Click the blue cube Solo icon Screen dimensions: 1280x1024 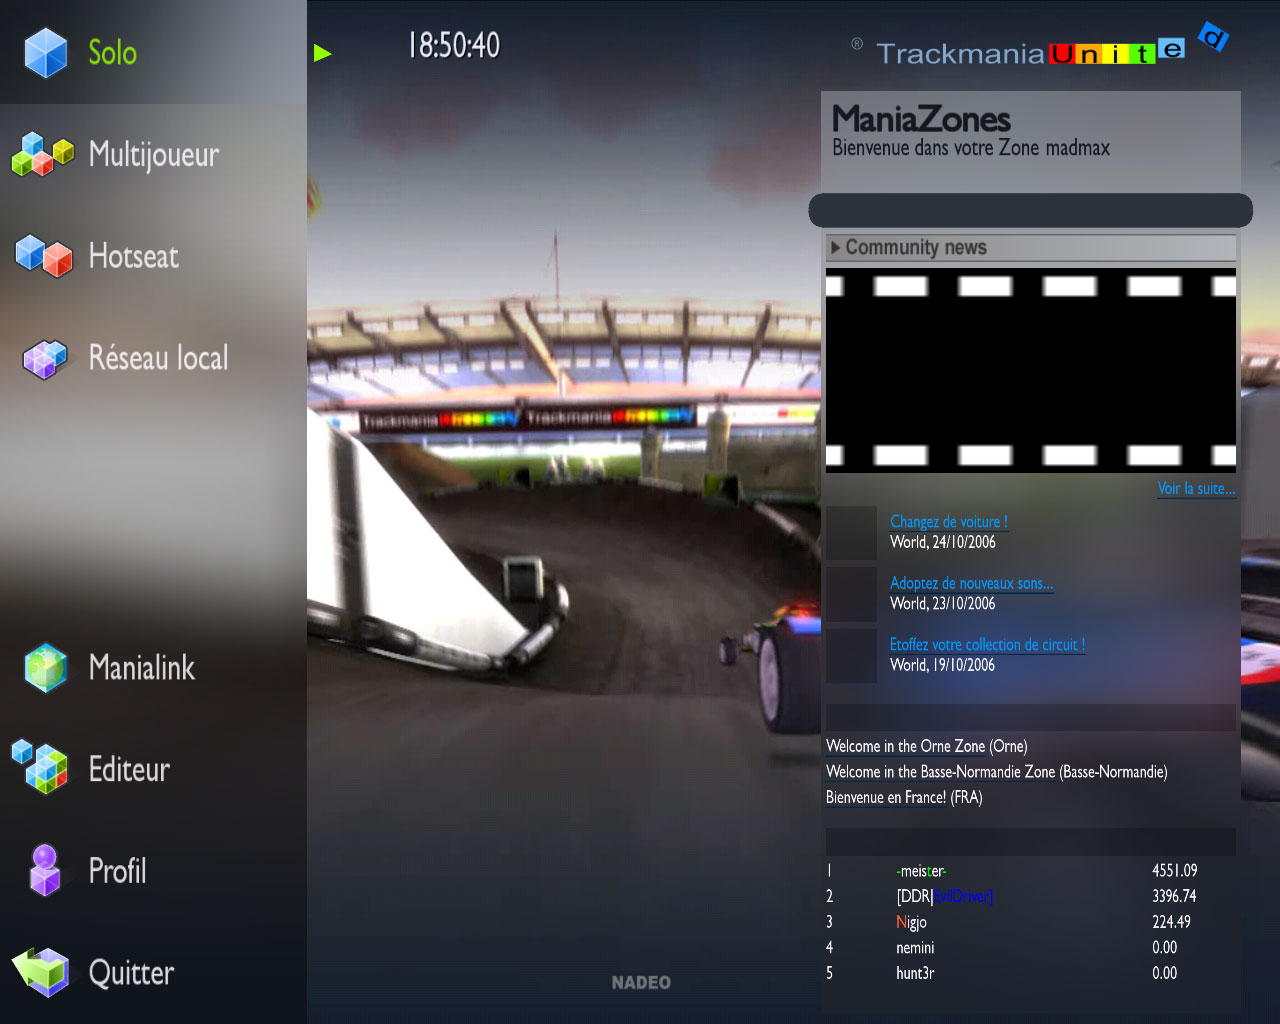pos(45,52)
